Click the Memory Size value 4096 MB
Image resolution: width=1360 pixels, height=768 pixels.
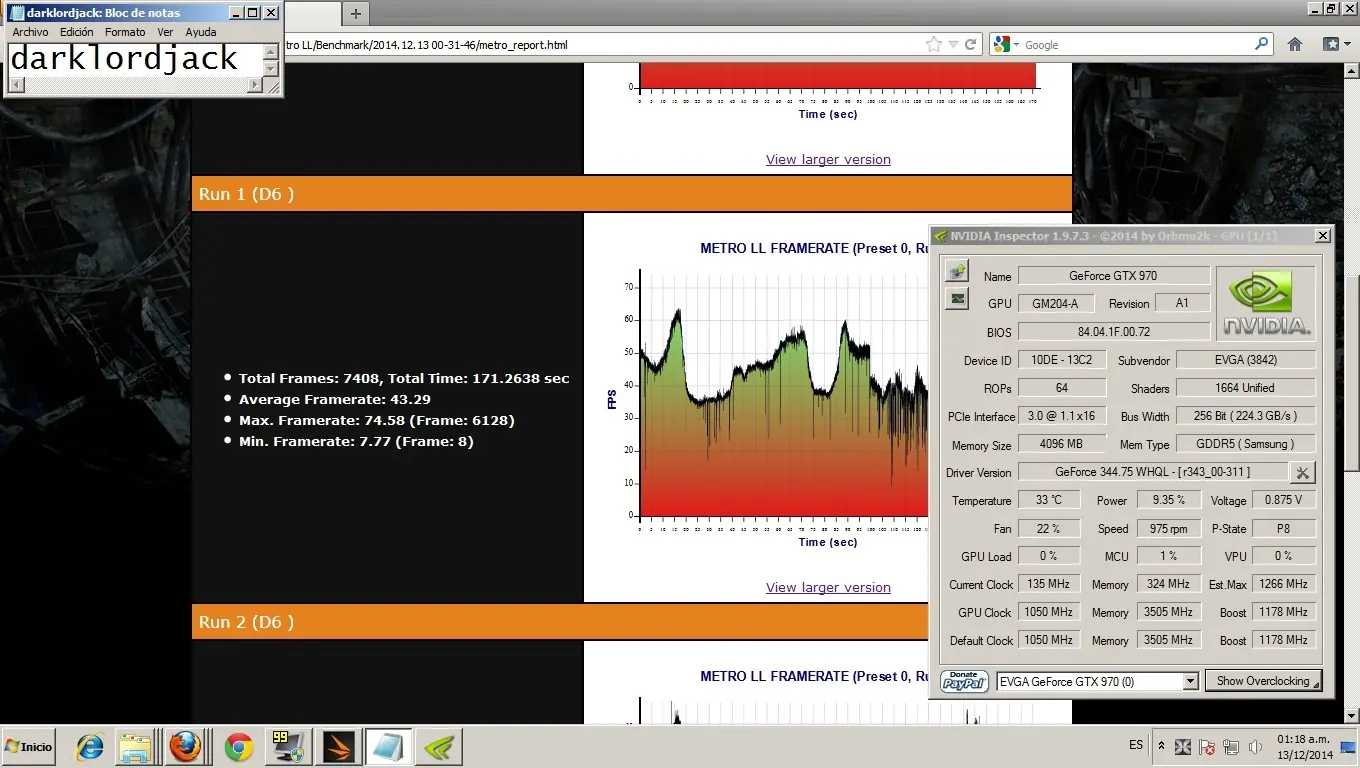point(1061,444)
